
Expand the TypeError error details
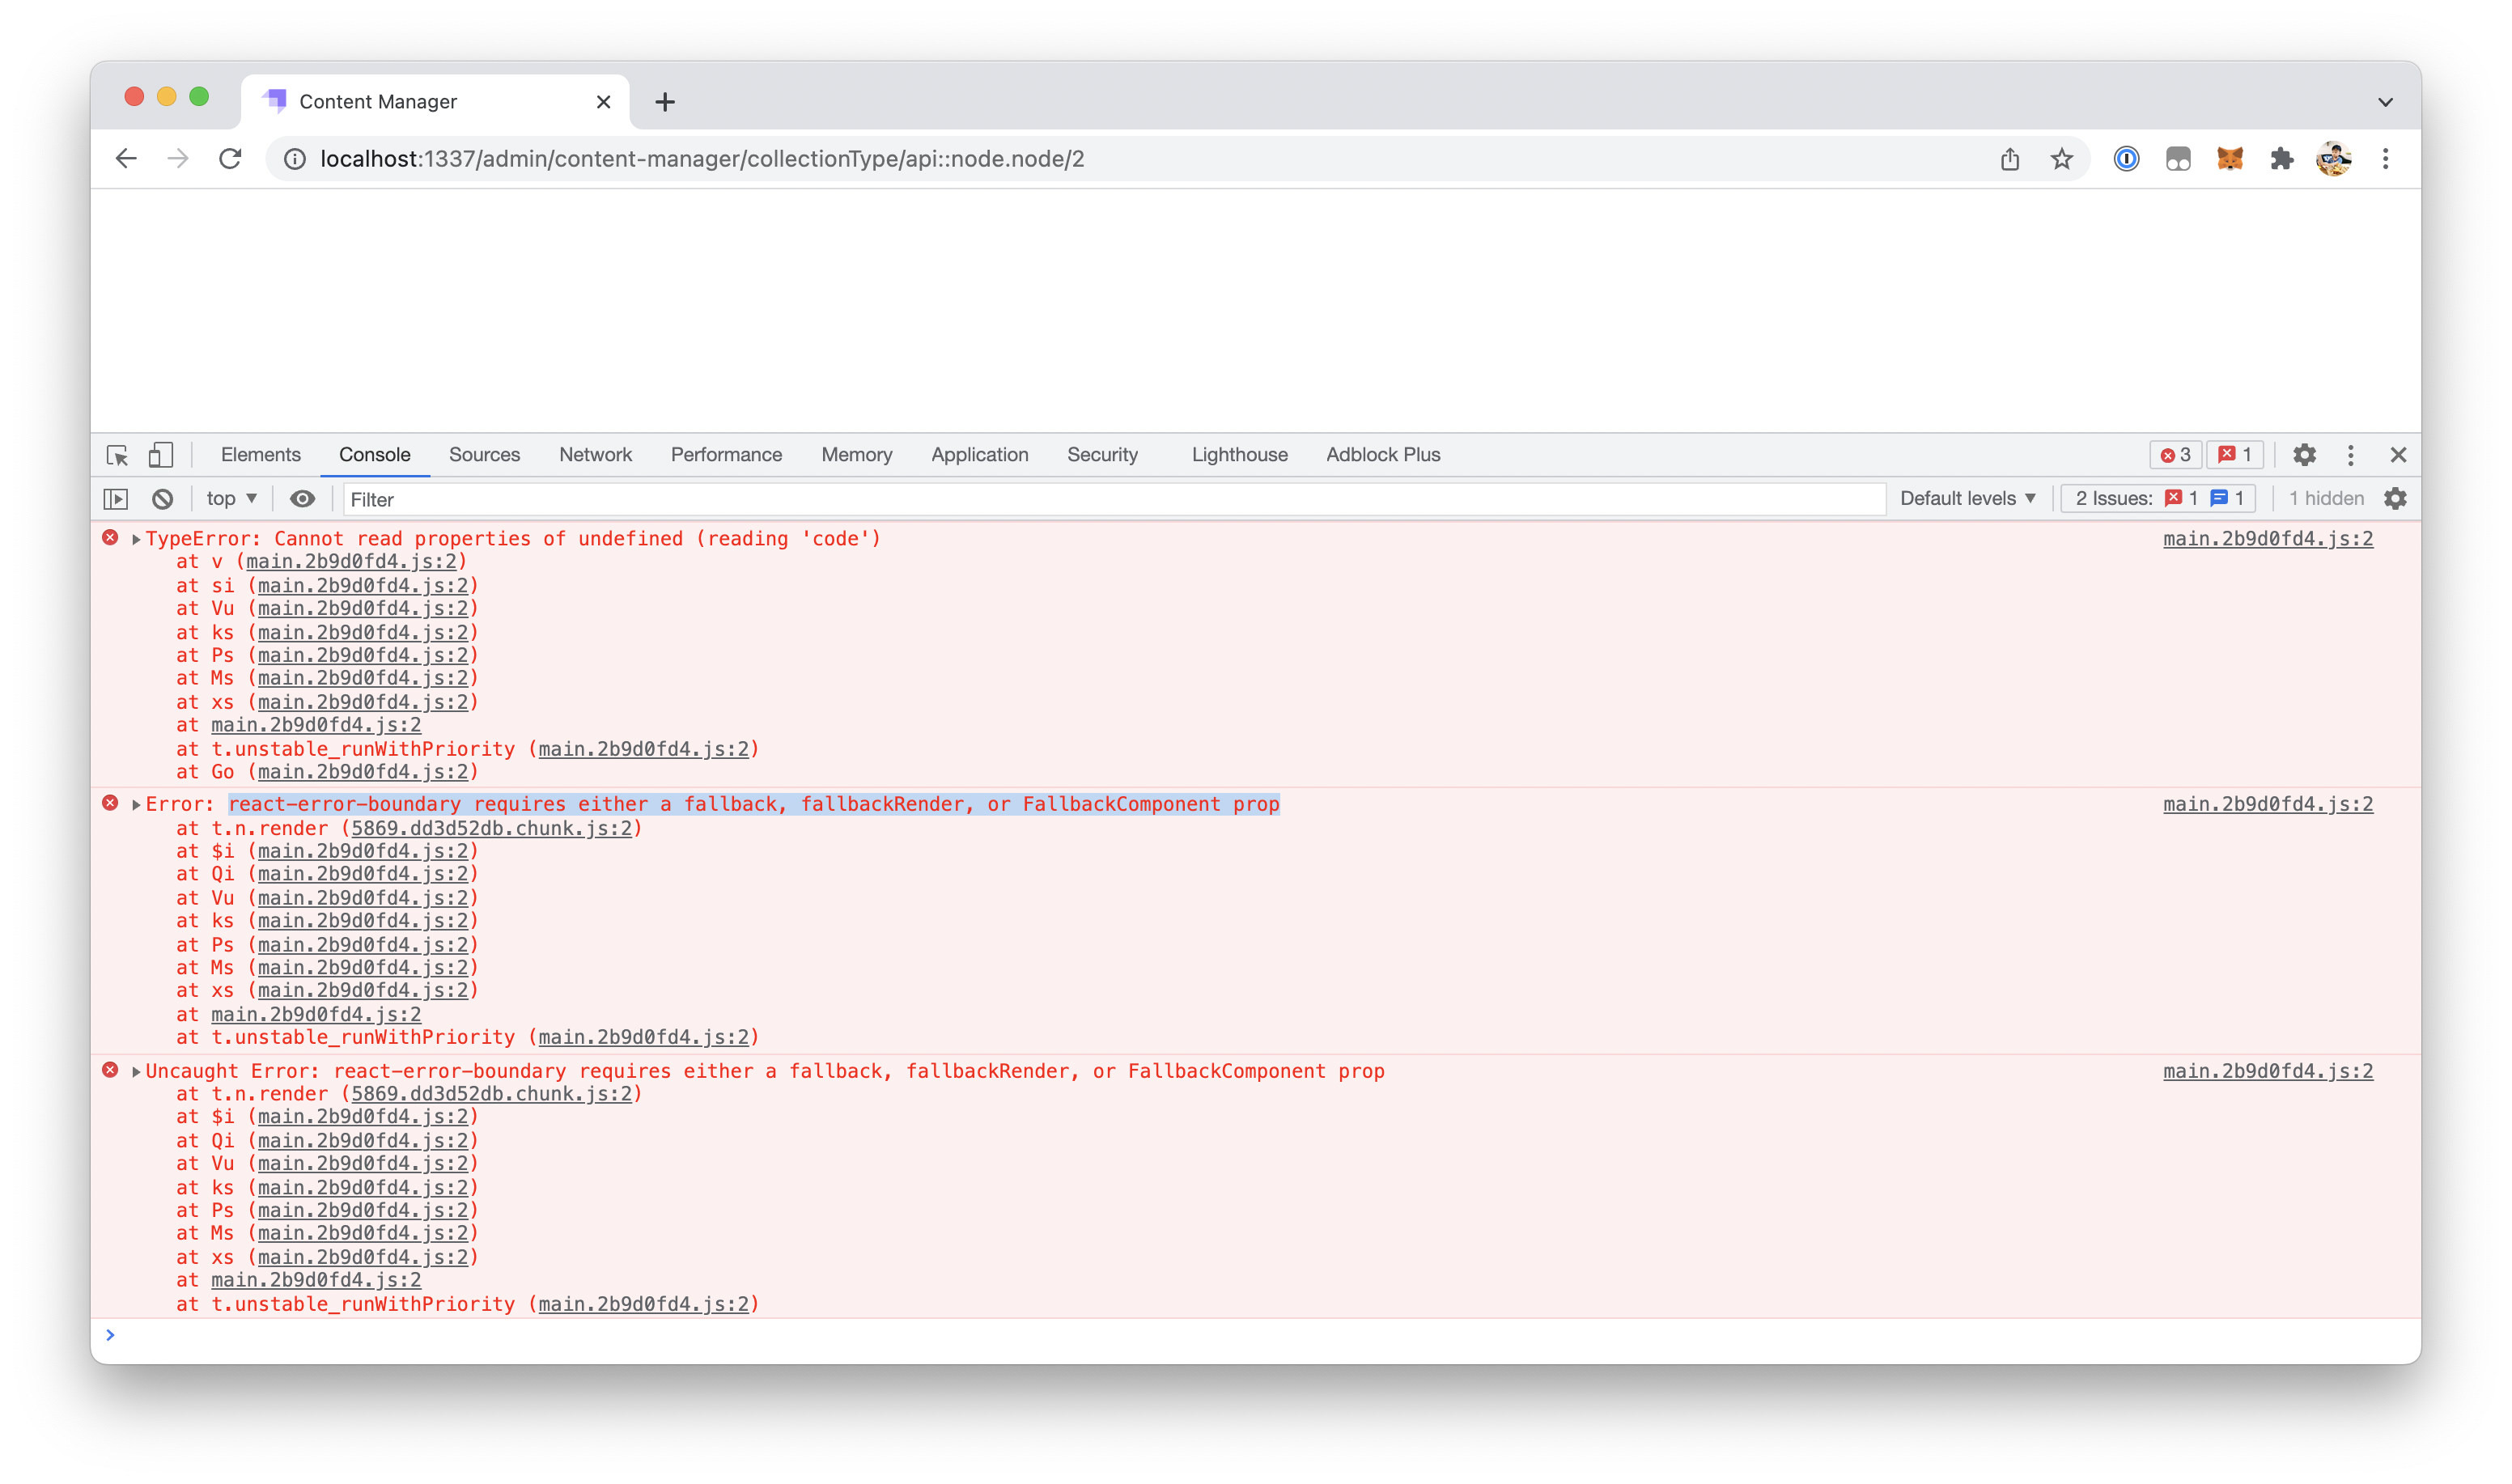pyautogui.click(x=135, y=538)
